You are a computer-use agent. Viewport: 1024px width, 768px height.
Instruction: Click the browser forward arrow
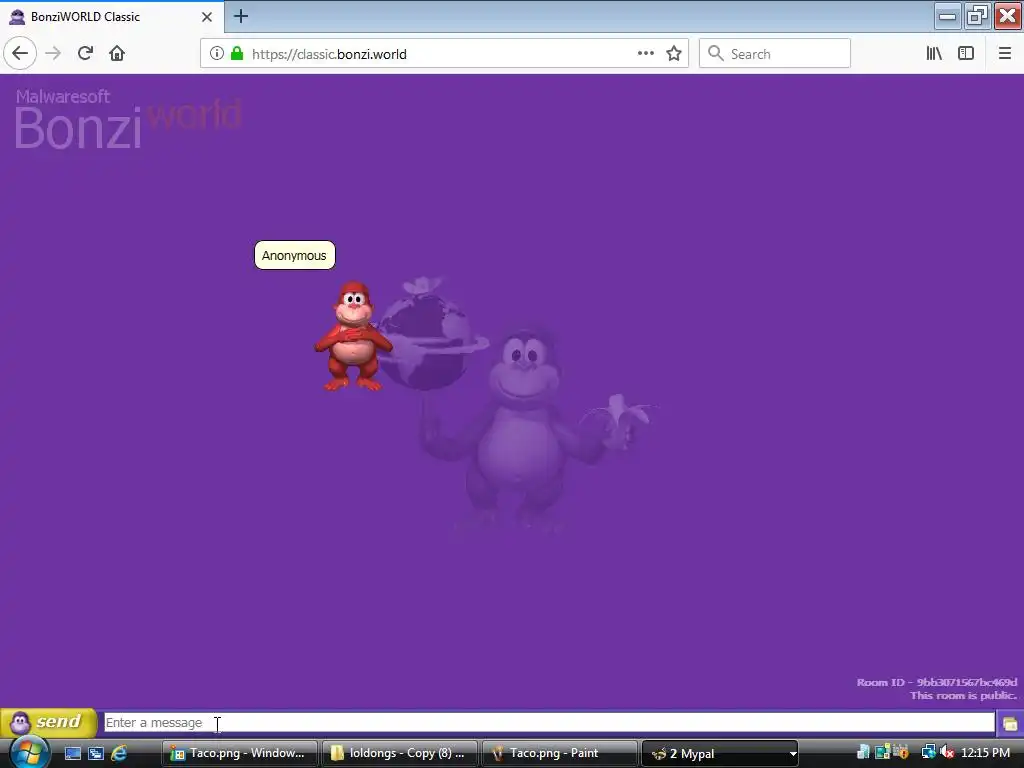tap(53, 54)
